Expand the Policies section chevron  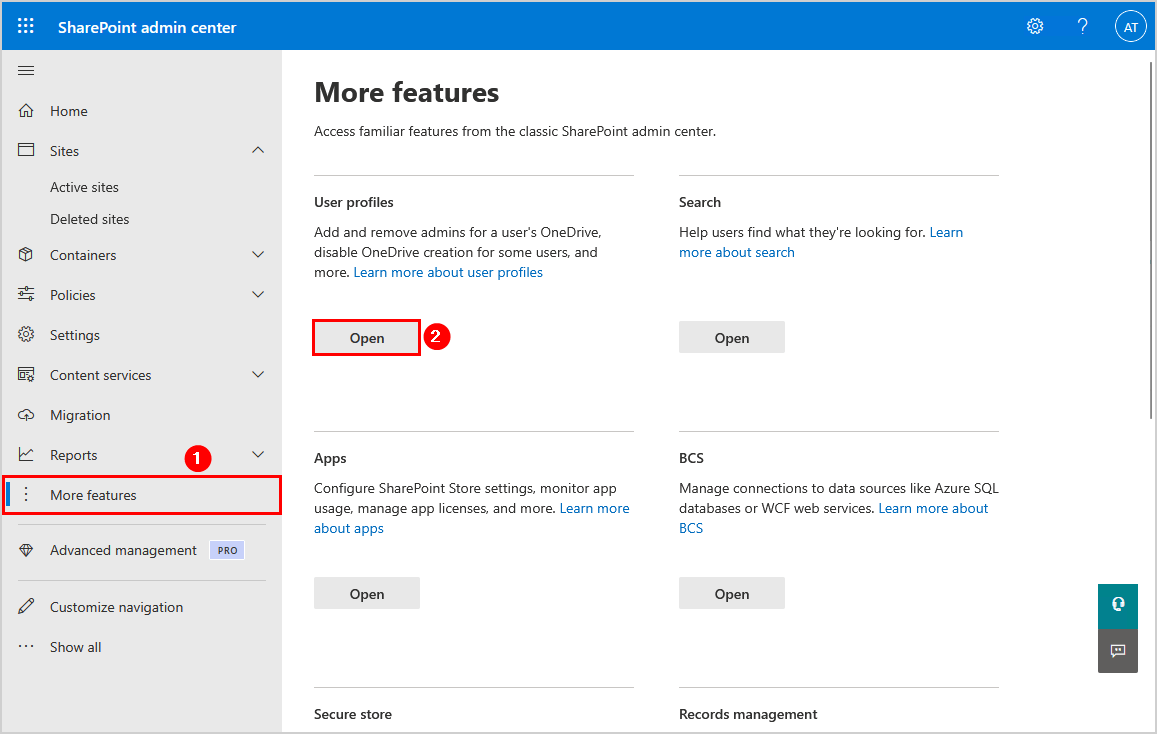click(258, 295)
